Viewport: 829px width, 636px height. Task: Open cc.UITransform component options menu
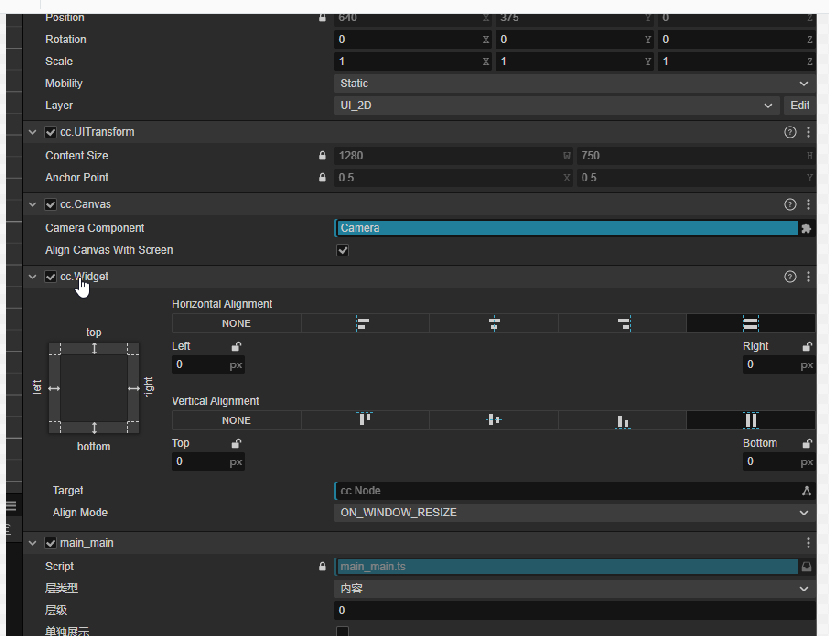coord(808,132)
